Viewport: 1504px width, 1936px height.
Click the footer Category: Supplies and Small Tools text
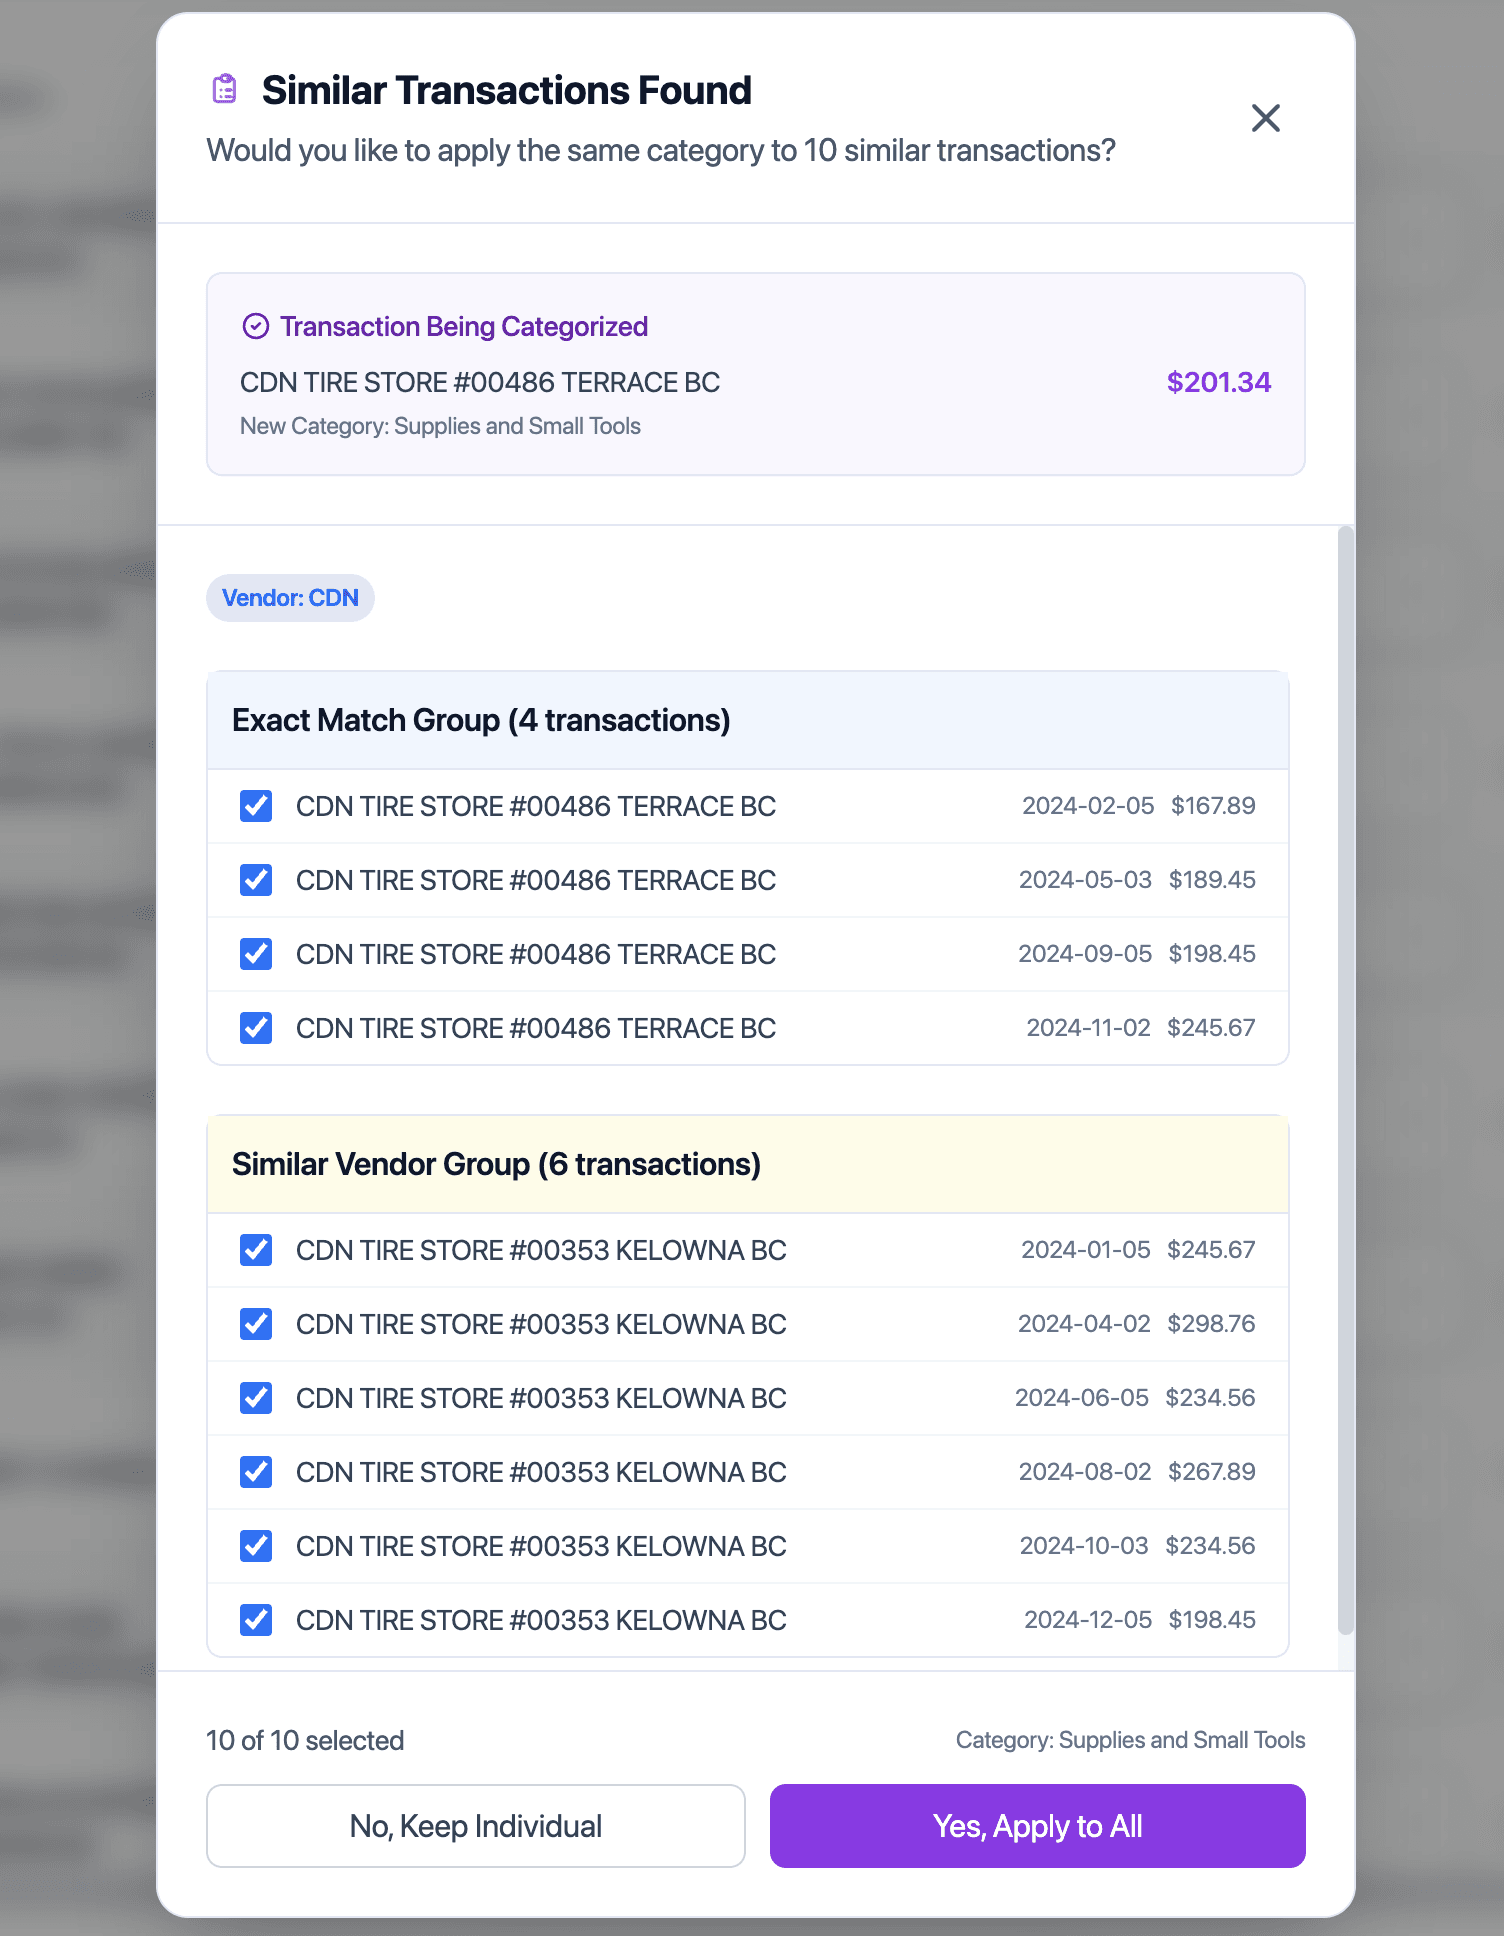1131,1740
